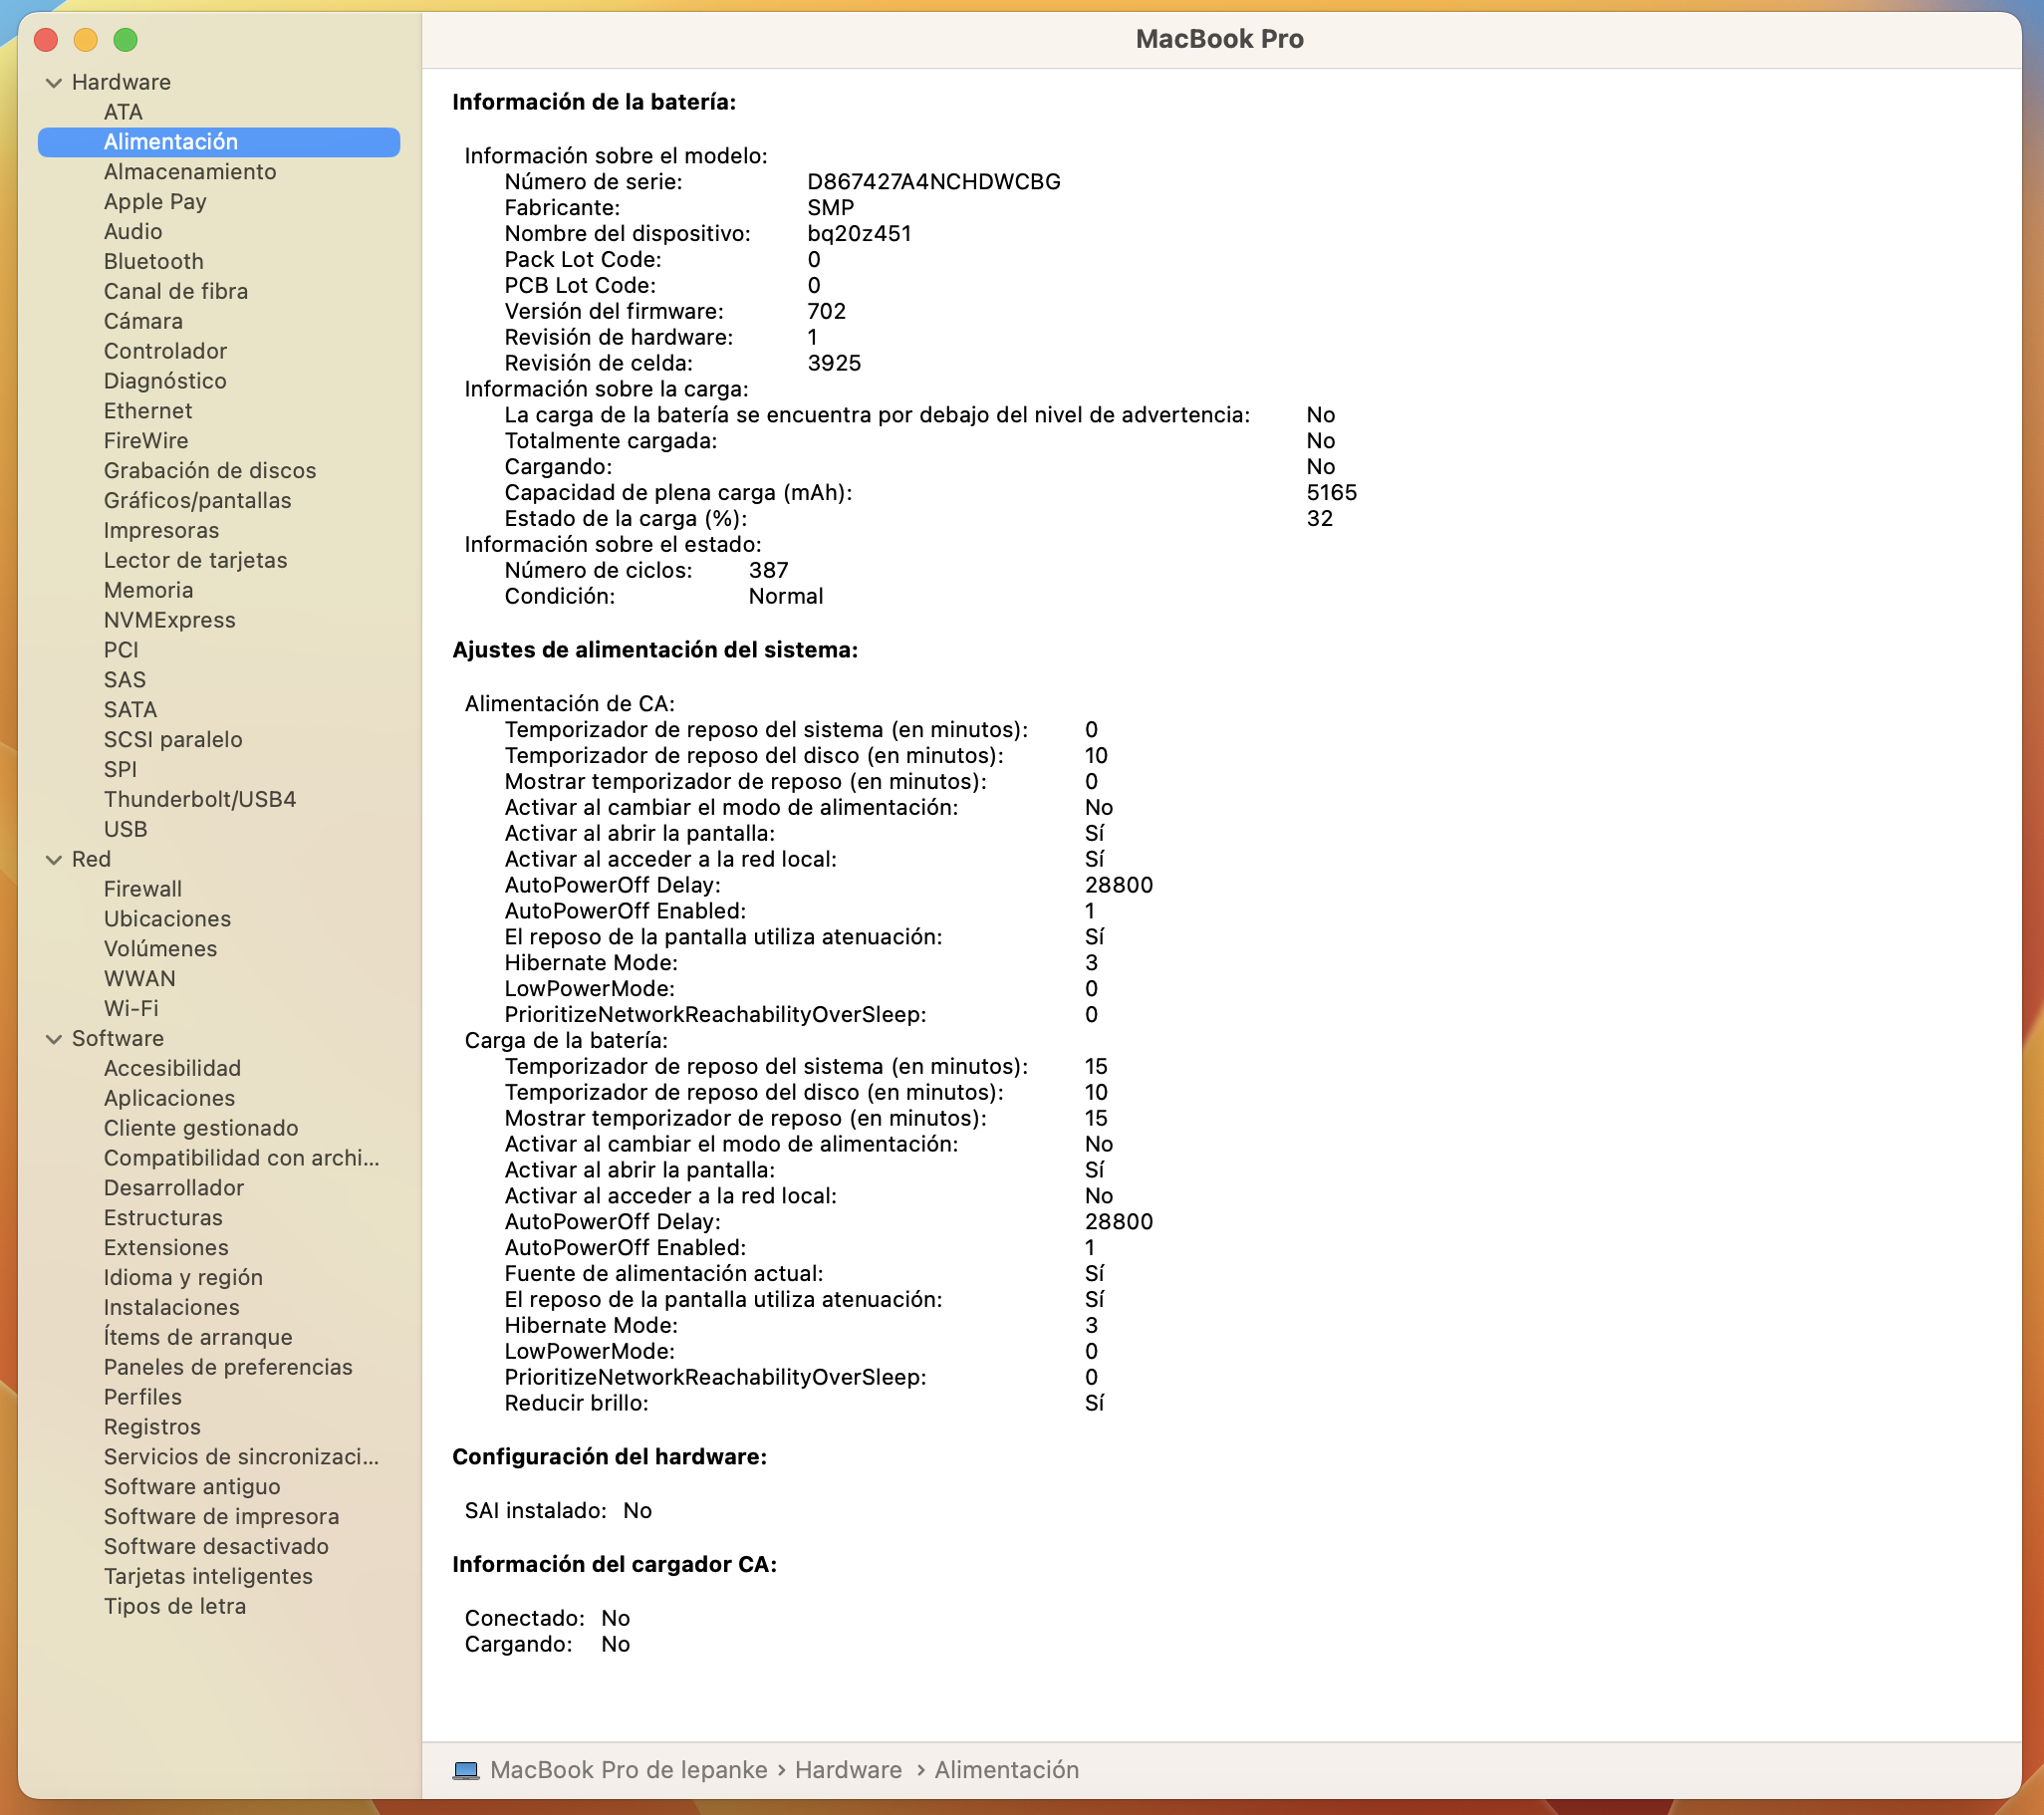Open Wi-Fi in the sidebar

(x=131, y=1009)
